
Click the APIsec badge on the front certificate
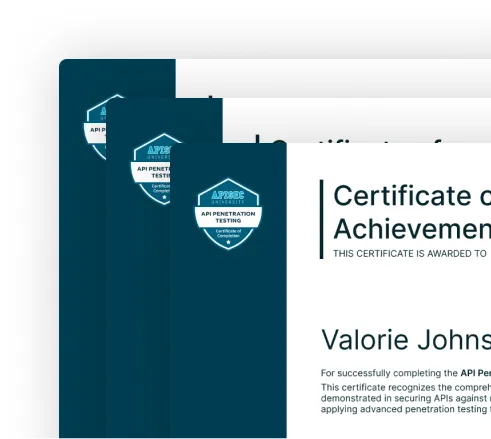point(228,214)
